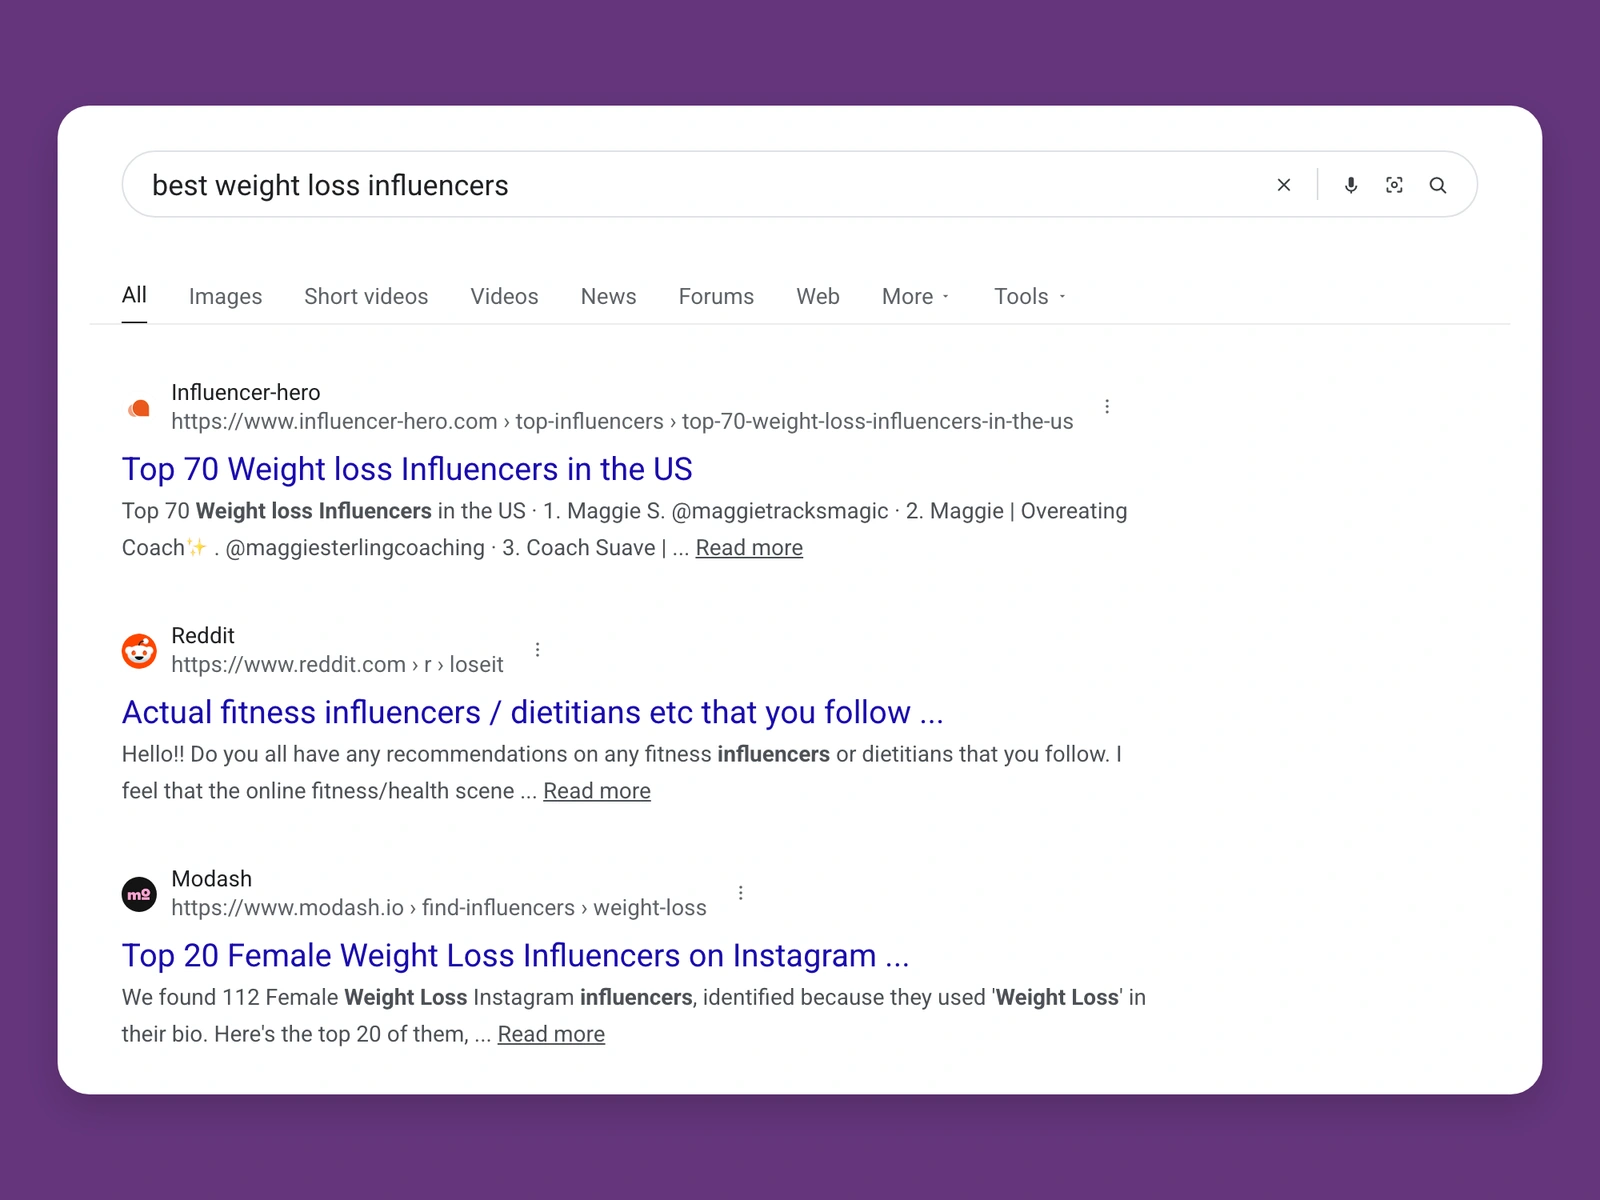Image resolution: width=1600 pixels, height=1200 pixels.
Task: Select the All results tab
Action: pos(134,295)
